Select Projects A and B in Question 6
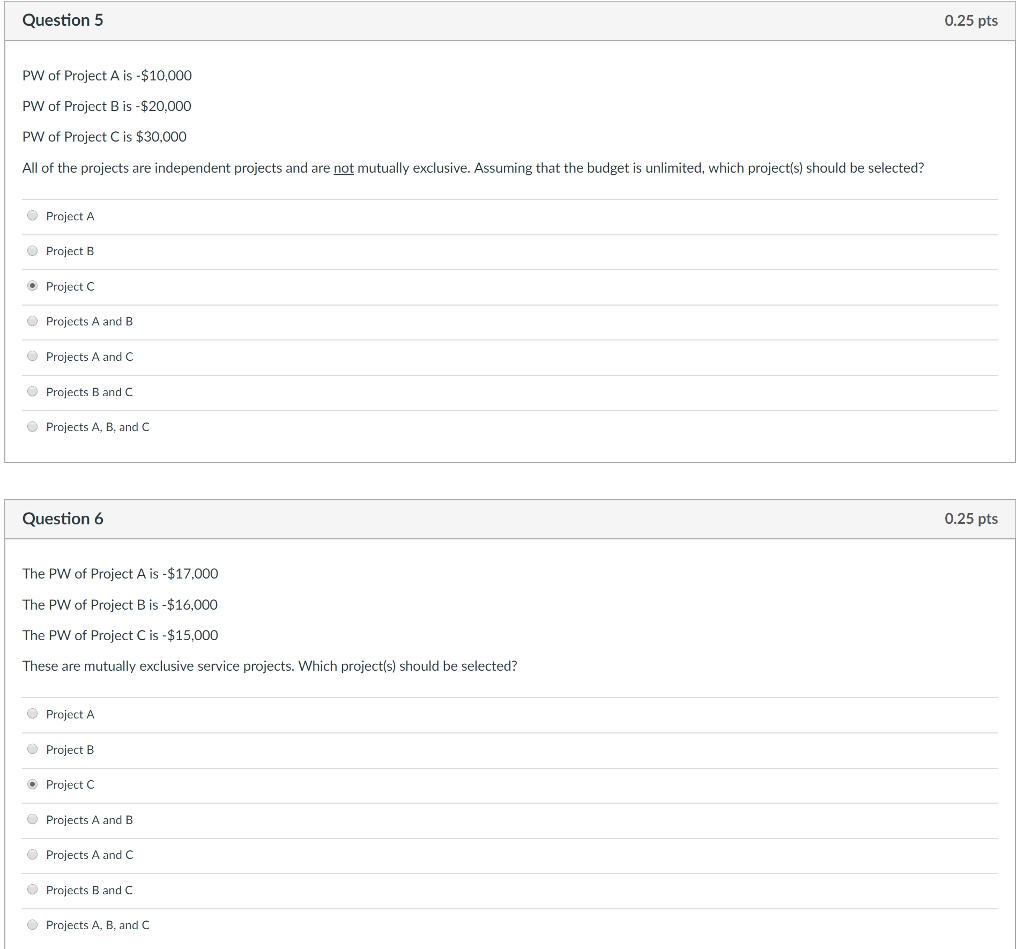The height and width of the screenshot is (949, 1024). pyautogui.click(x=32, y=820)
